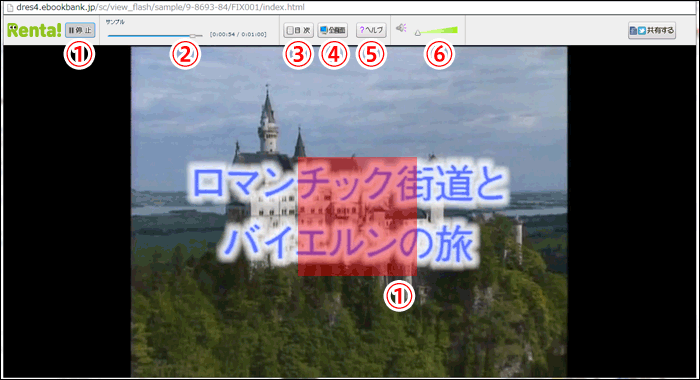Screen dimensions: 700x380
Task: Set volume to maximum on green bar
Action: (456, 30)
